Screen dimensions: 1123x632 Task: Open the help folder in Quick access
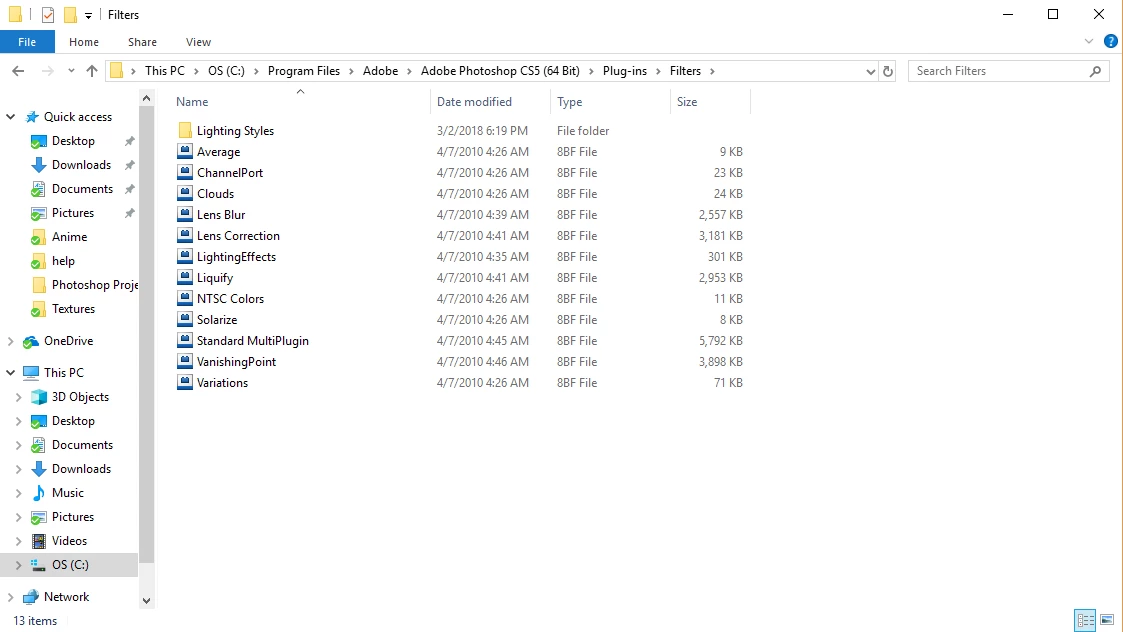pyautogui.click(x=63, y=261)
